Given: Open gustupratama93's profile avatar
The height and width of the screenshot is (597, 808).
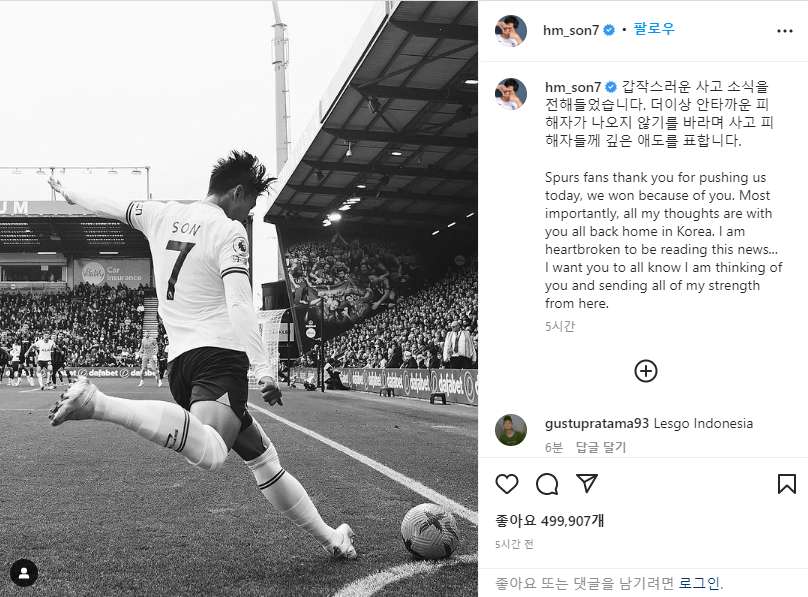Looking at the screenshot, I should click(511, 430).
